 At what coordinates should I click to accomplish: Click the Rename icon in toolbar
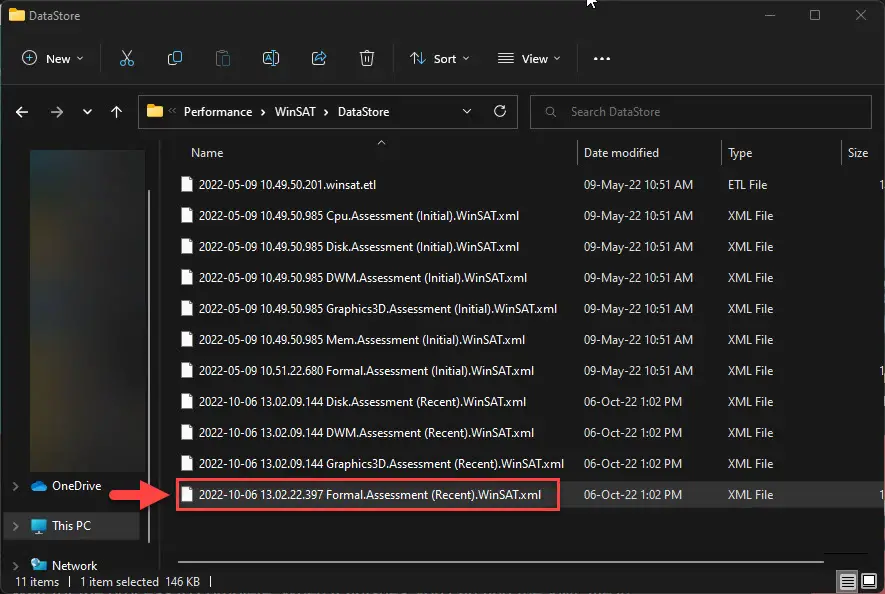point(271,58)
